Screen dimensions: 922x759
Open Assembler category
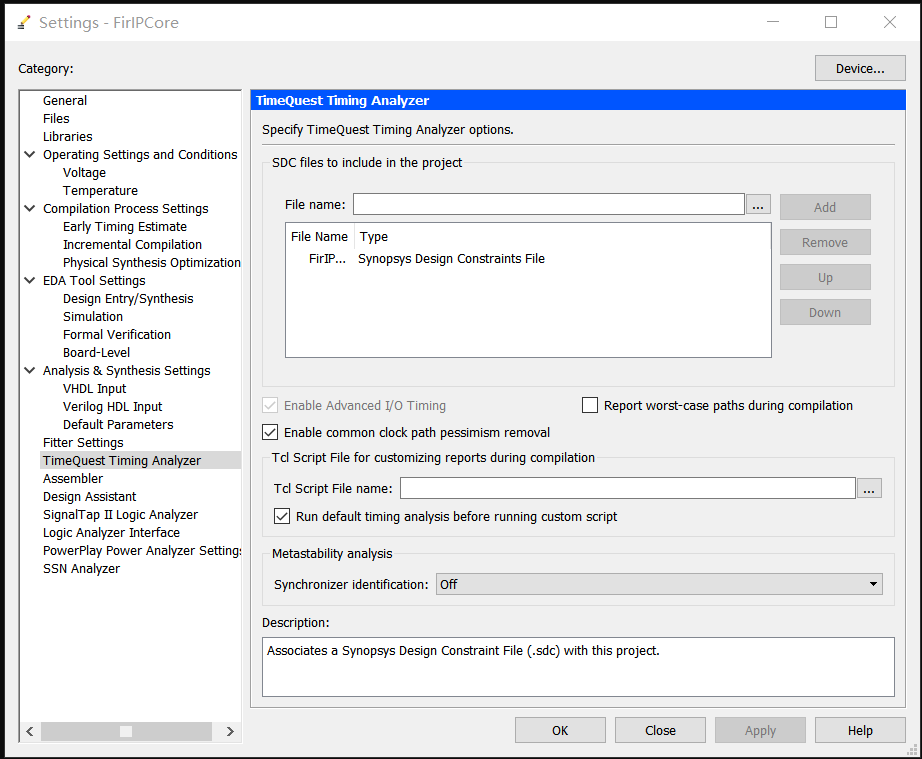click(x=73, y=479)
